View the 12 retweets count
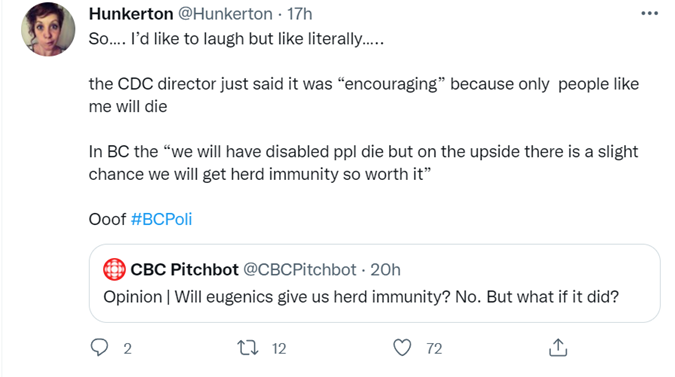The image size is (675, 377). coord(279,349)
